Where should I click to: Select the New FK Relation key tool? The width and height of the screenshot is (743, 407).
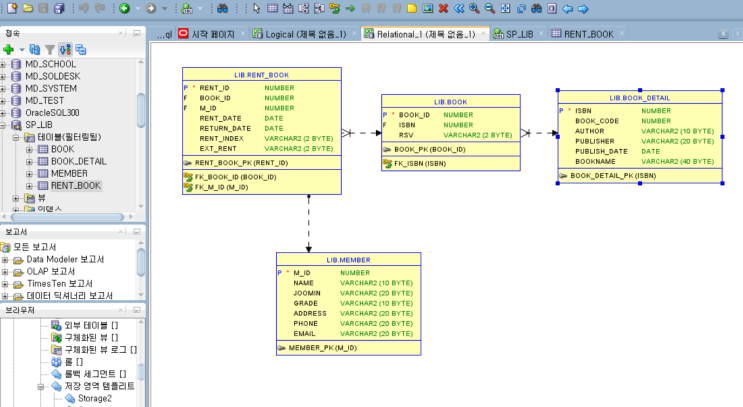335,8
